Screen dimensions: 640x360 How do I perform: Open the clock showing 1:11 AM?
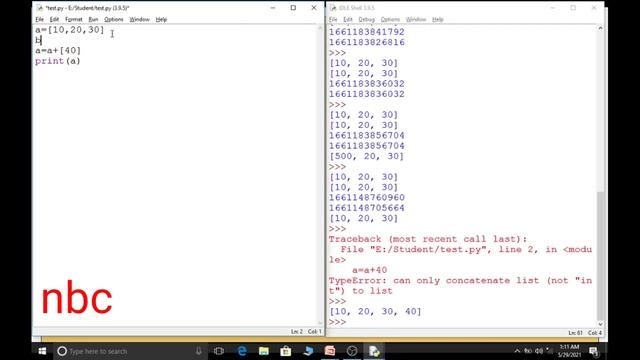tap(569, 351)
